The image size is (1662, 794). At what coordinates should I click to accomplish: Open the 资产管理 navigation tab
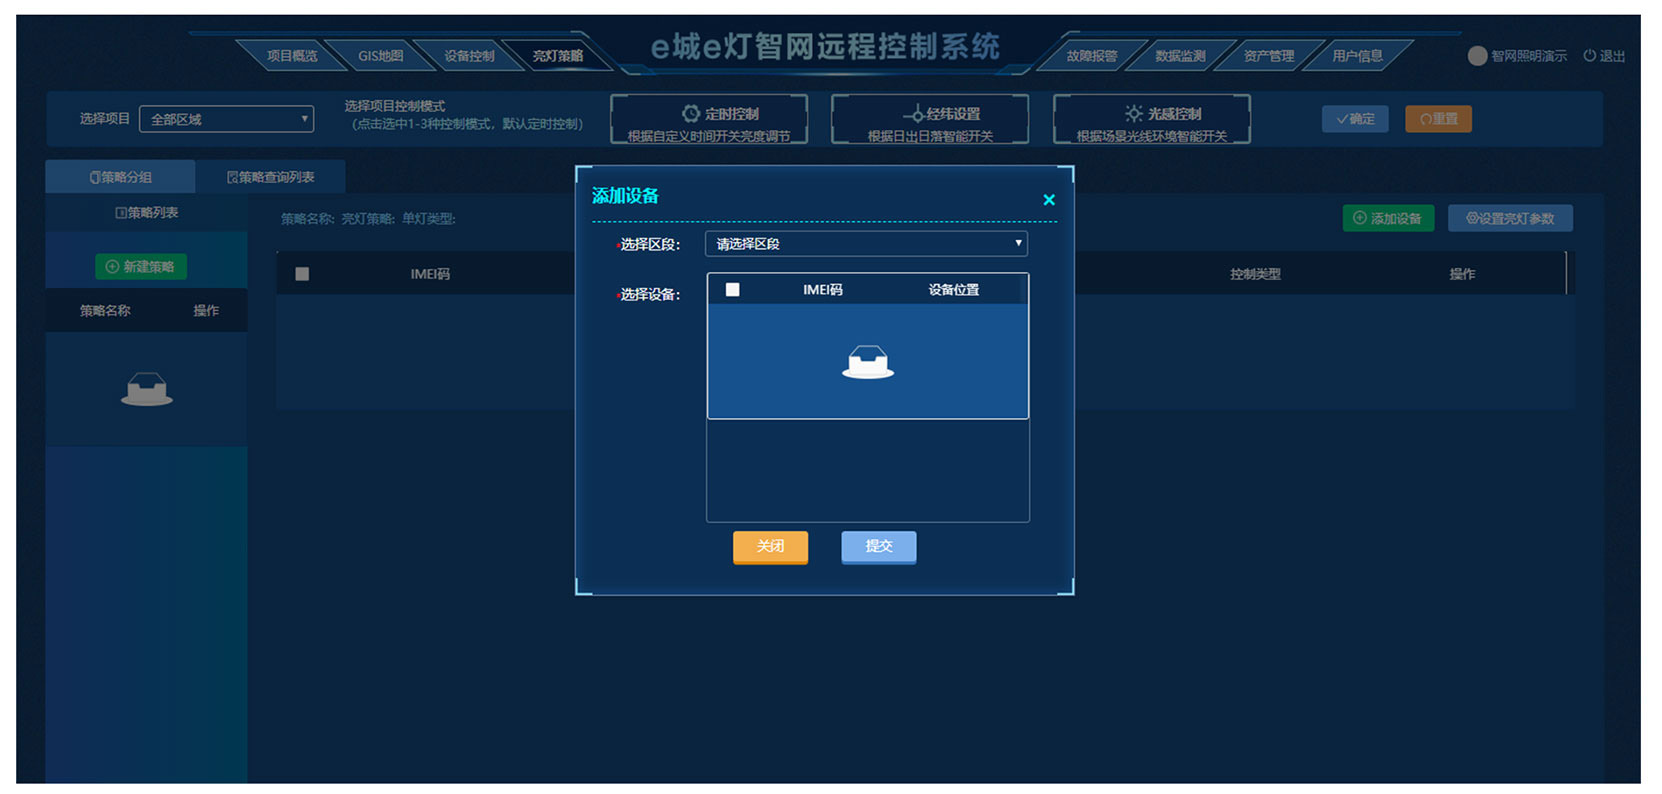point(1268,56)
